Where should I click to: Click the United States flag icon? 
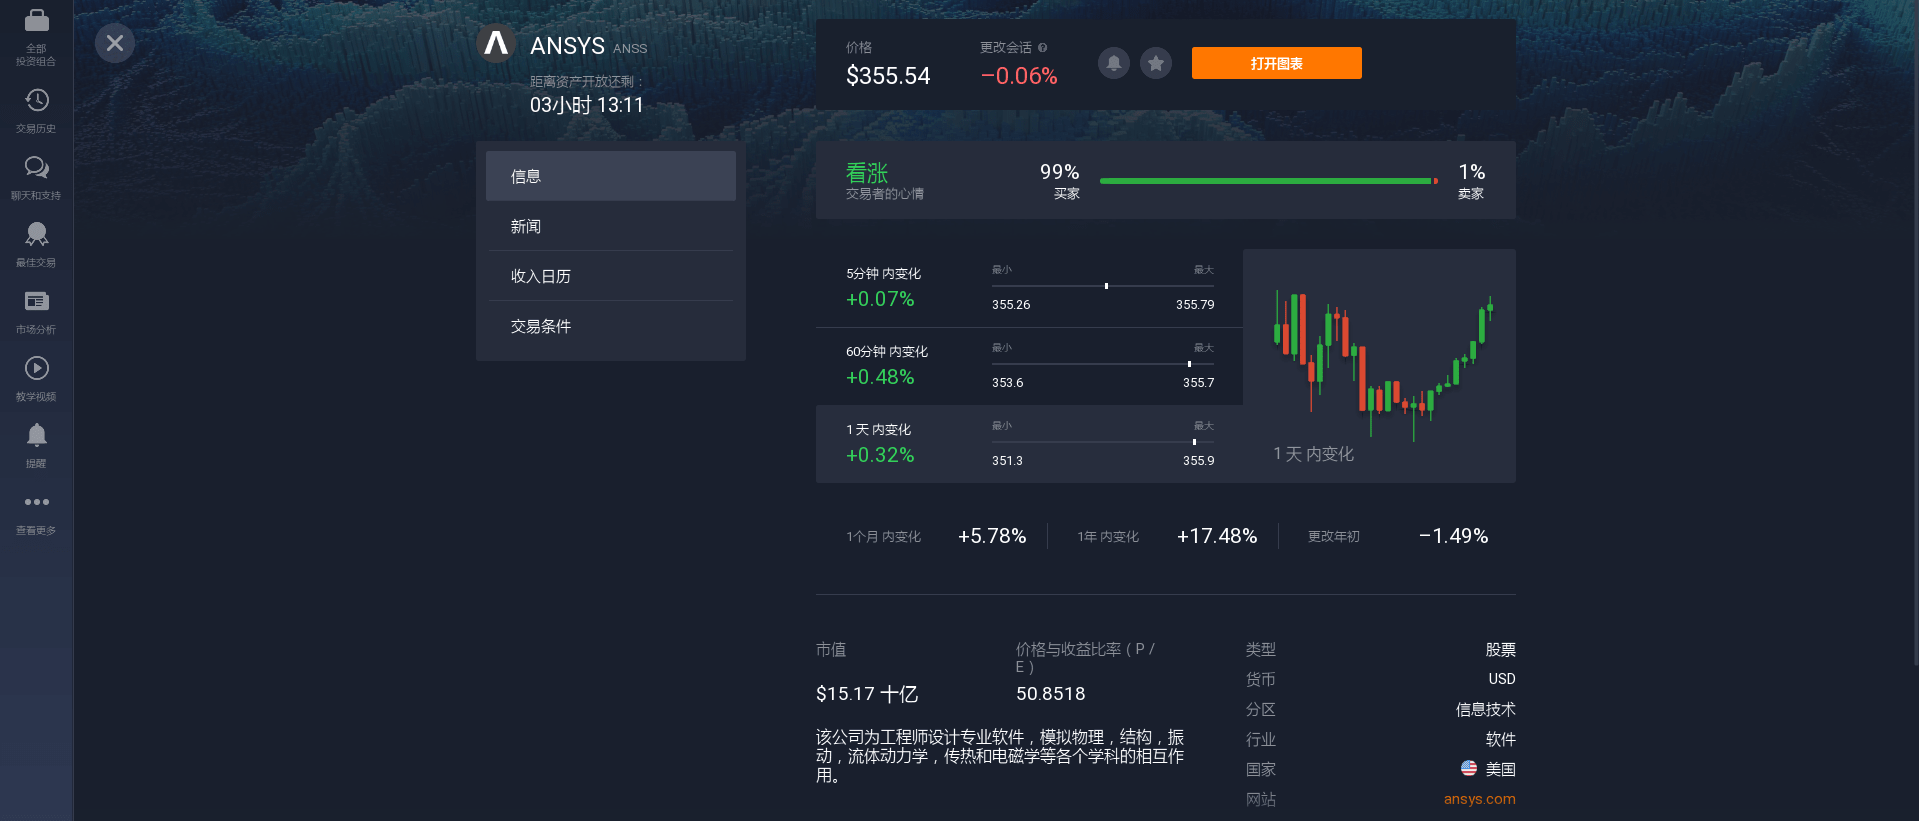pyautogui.click(x=1468, y=768)
